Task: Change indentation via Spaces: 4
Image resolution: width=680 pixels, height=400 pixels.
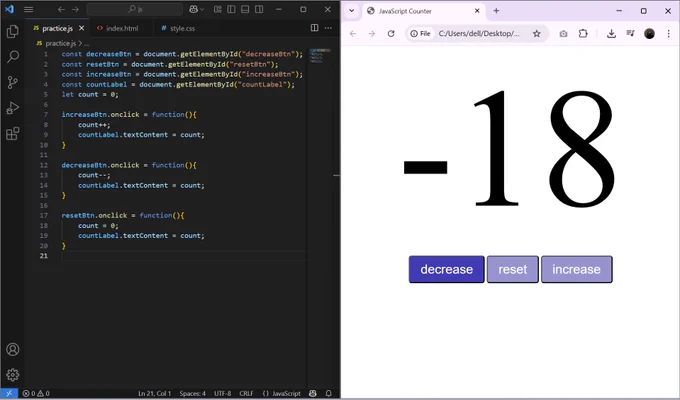Action: coord(193,393)
